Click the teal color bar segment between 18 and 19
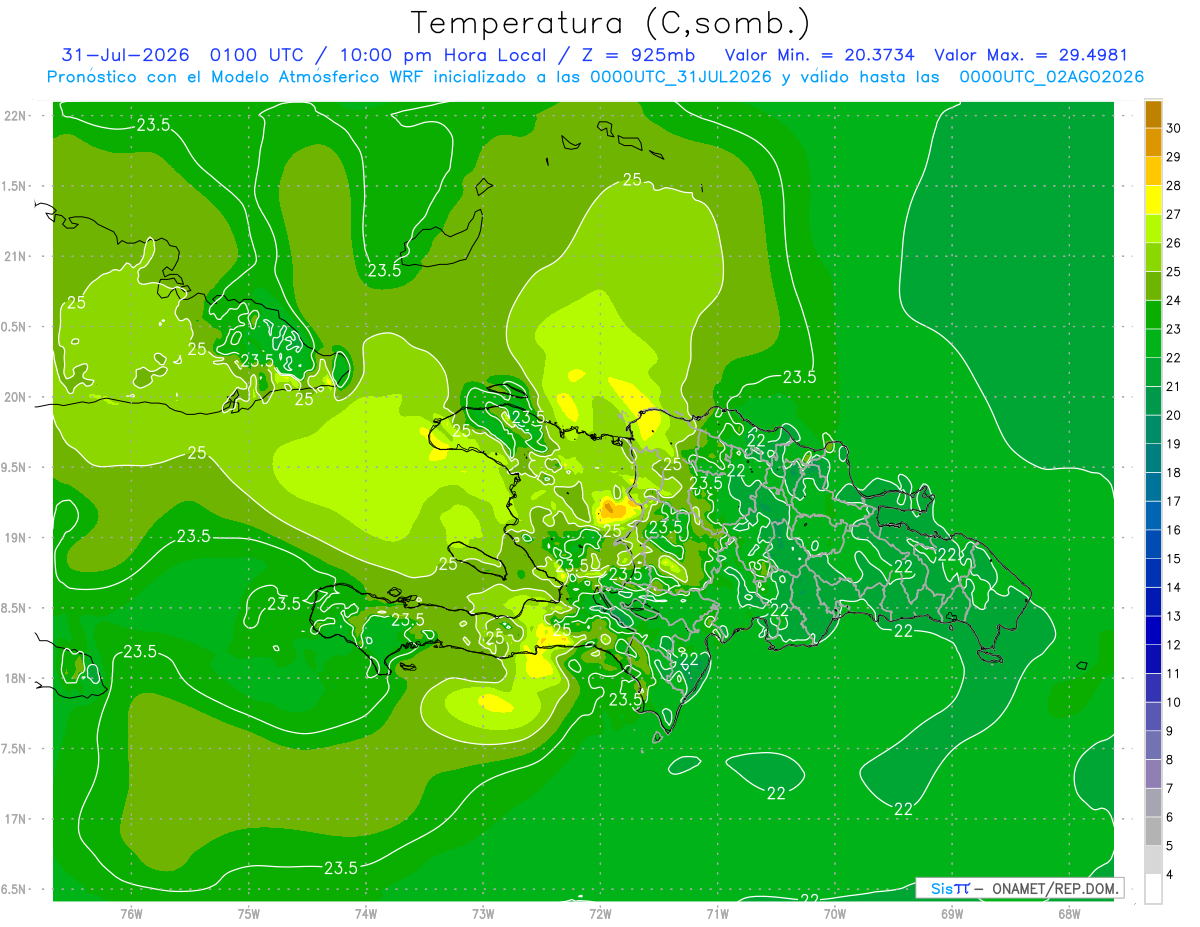Viewport: 1200px width, 927px height. [x=1153, y=458]
